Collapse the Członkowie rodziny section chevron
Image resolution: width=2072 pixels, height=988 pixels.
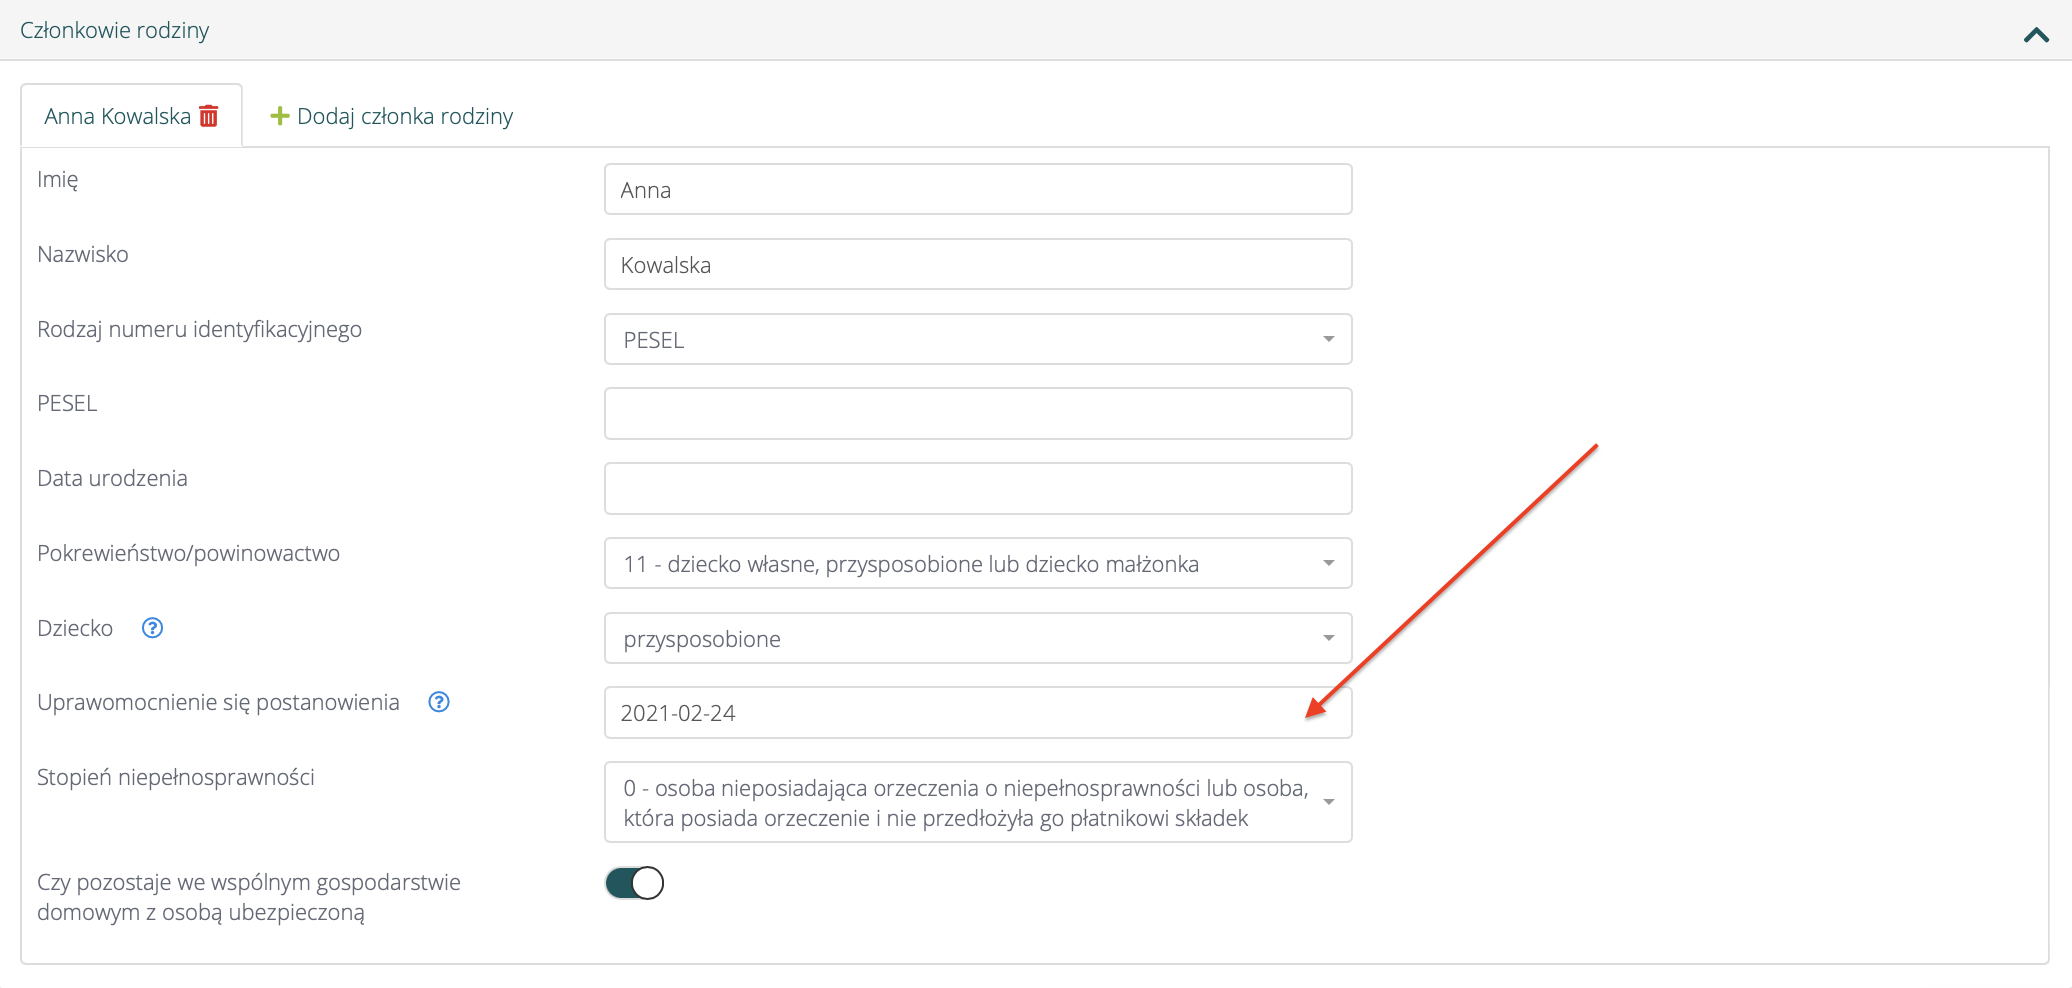click(2036, 35)
